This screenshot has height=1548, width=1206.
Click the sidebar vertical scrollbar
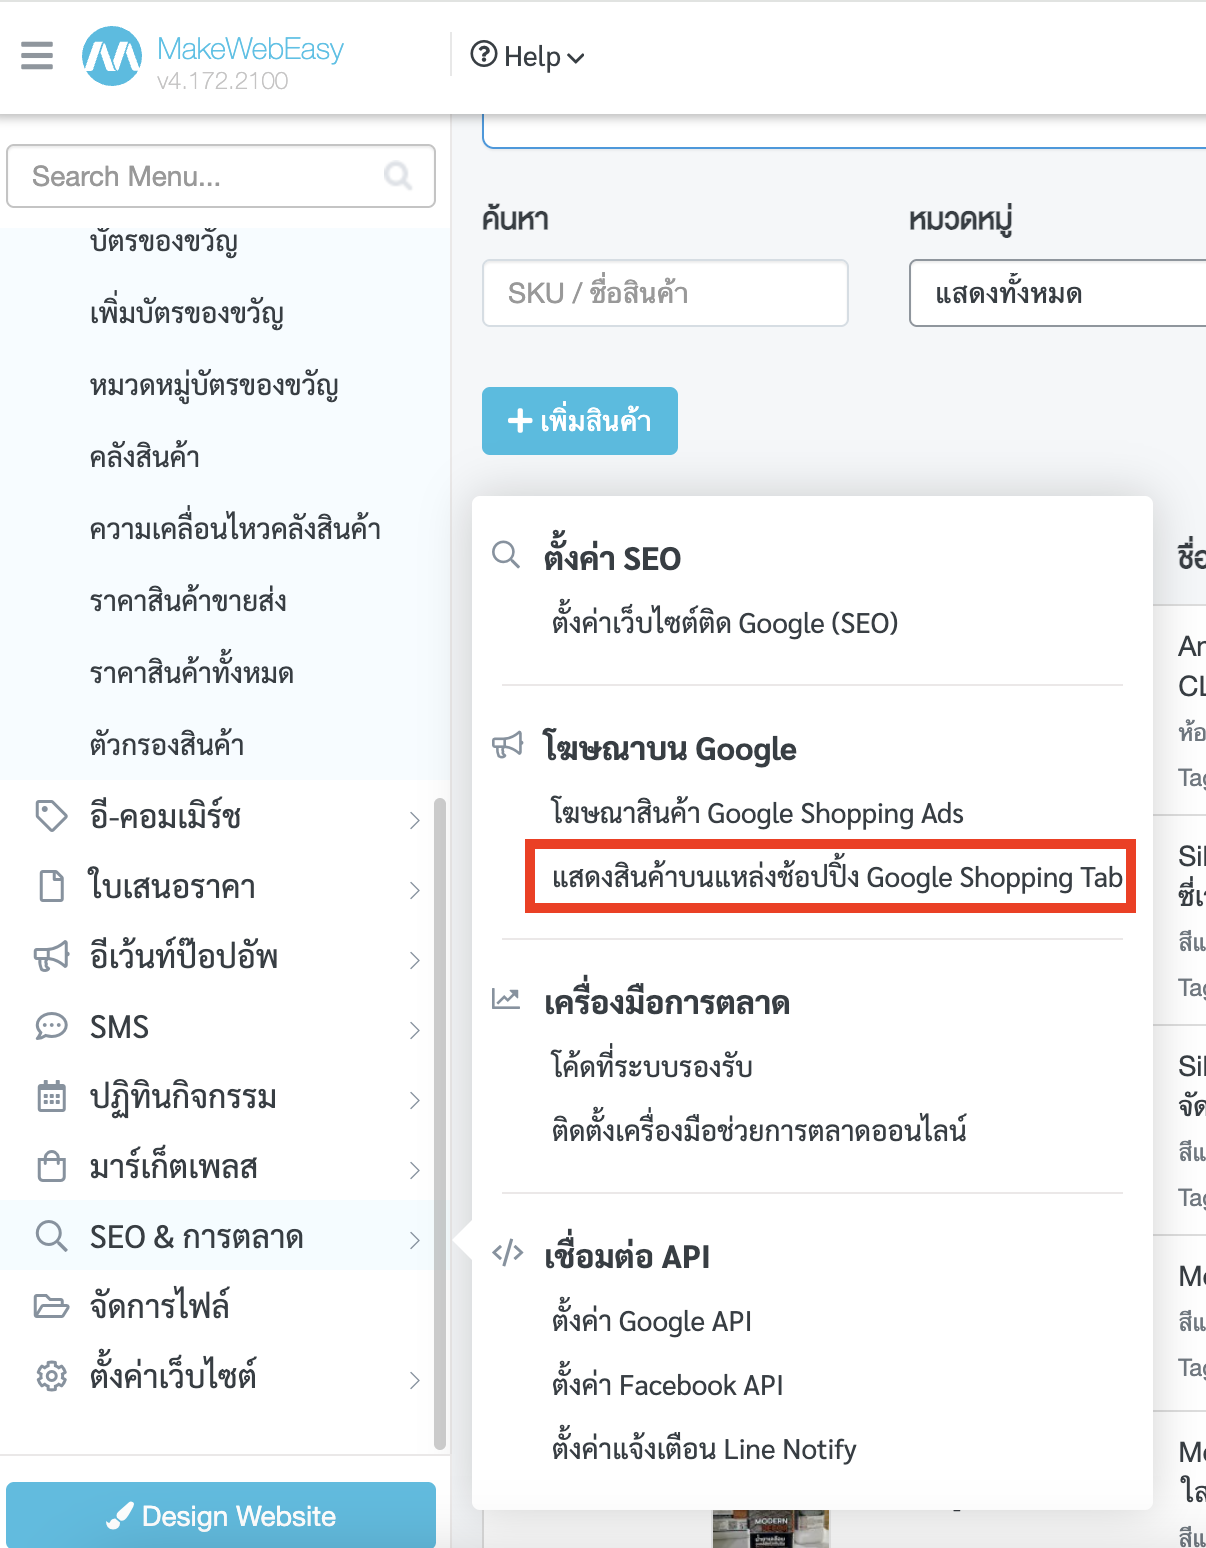[x=440, y=1123]
